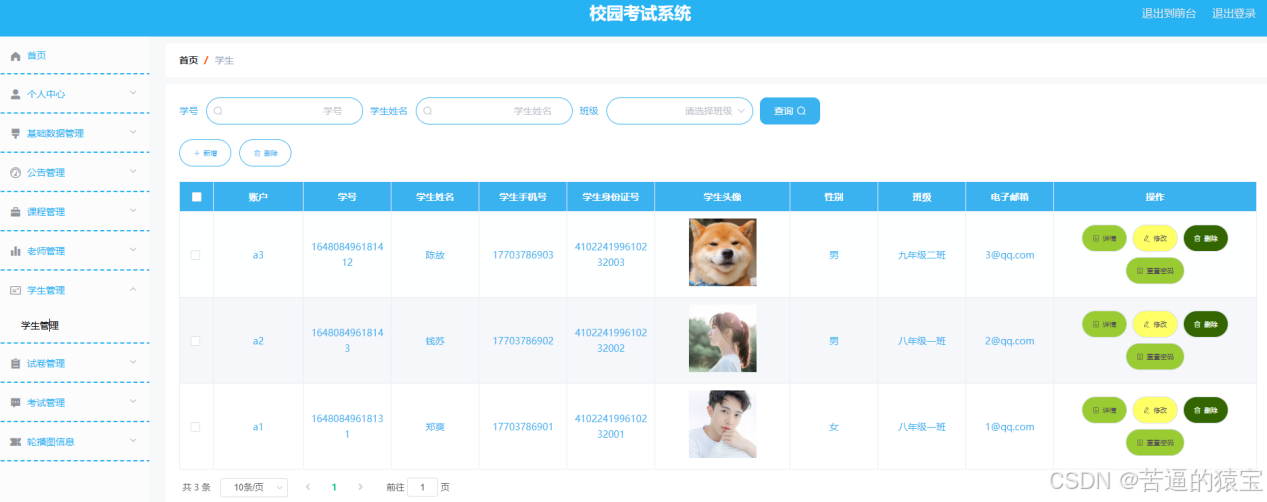This screenshot has height=502, width=1267.
Task: Click 退出登录 link in header
Action: point(1234,14)
